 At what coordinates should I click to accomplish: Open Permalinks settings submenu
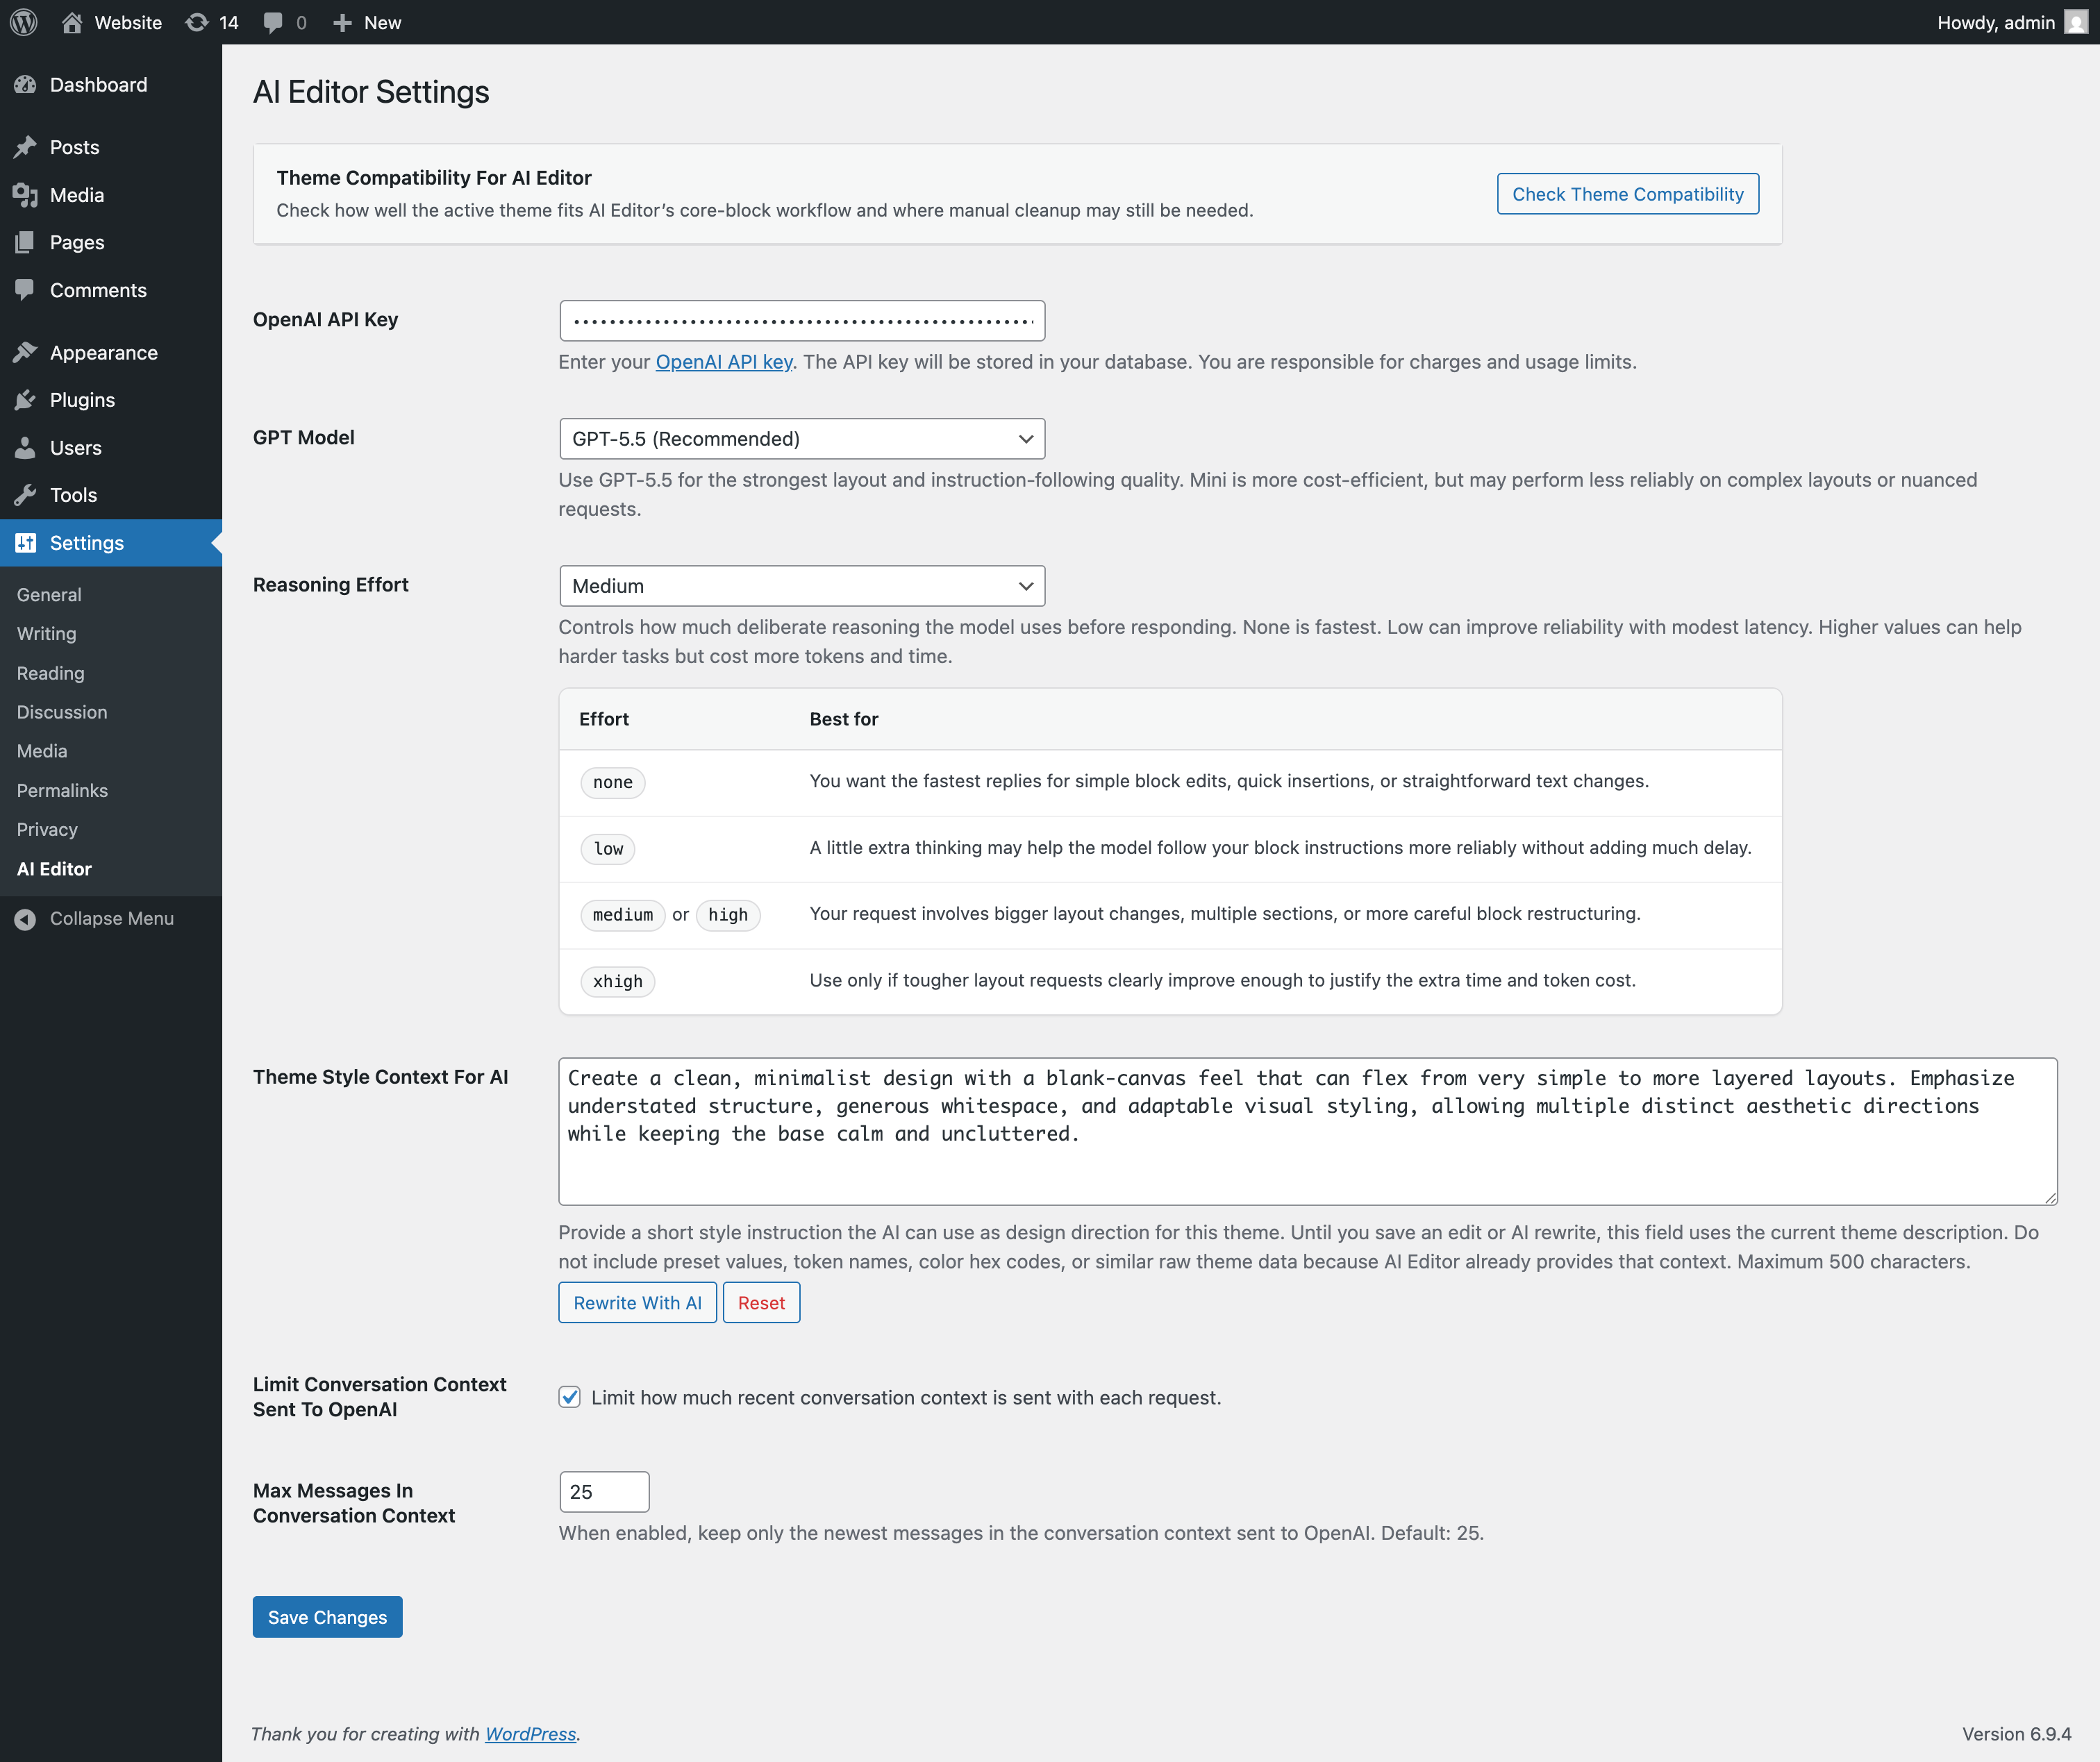coord(62,790)
